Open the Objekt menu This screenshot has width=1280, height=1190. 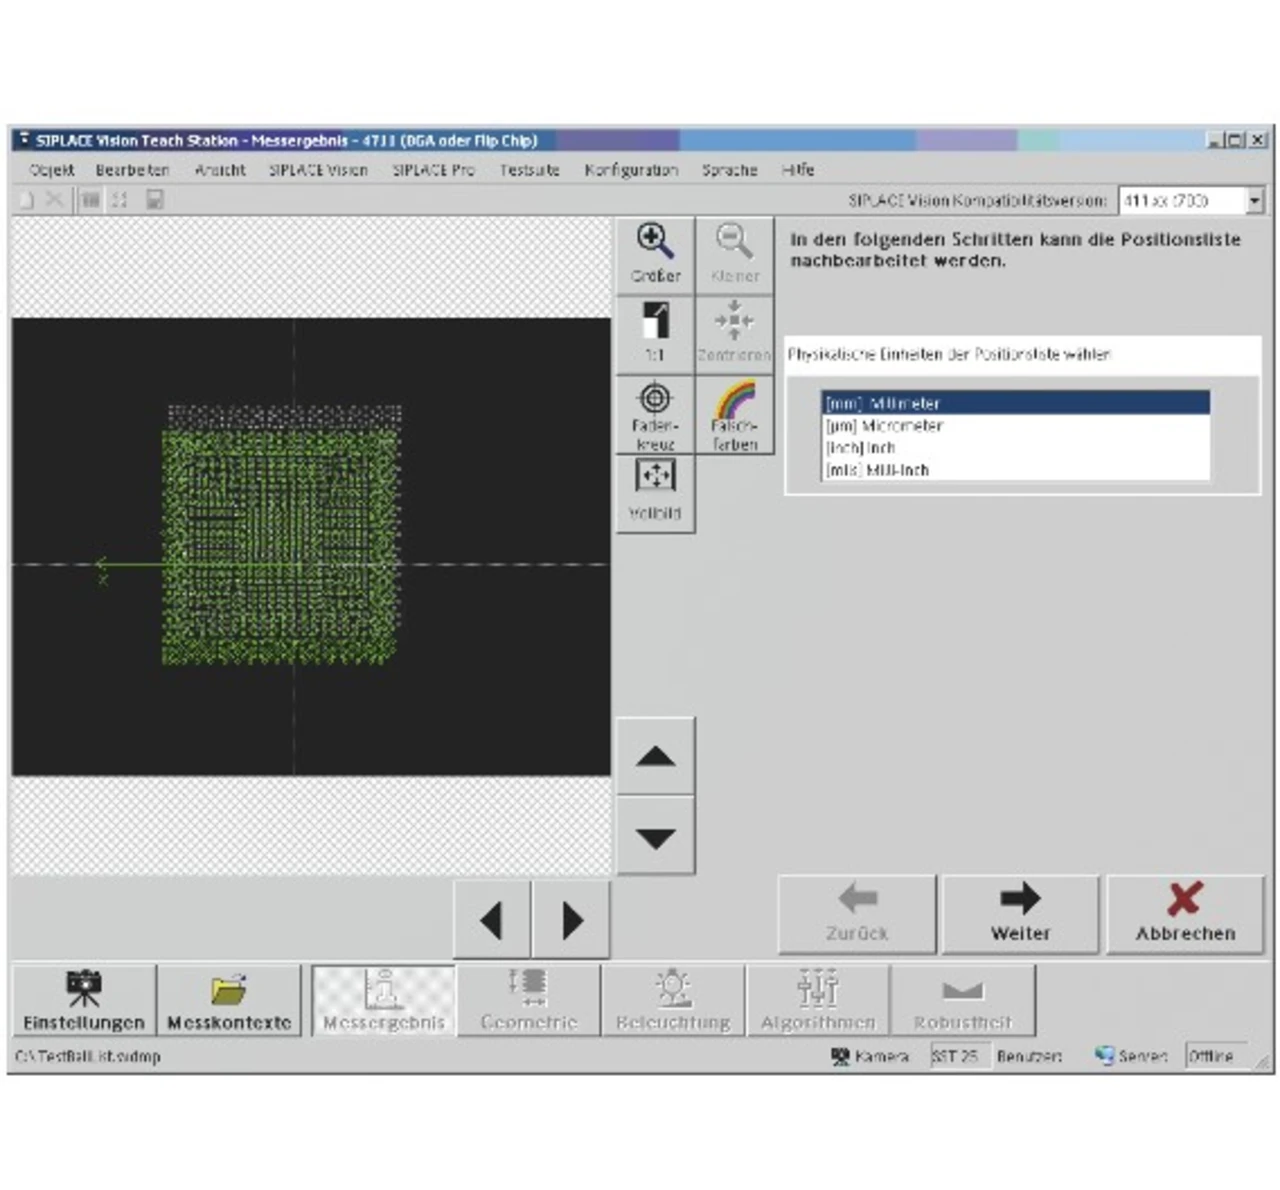point(52,170)
